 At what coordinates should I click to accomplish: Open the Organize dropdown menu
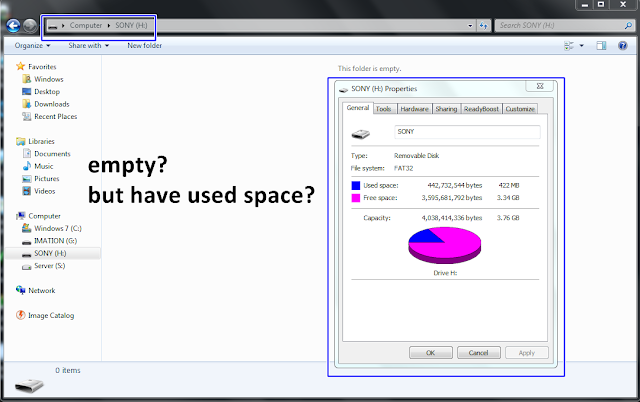[32, 46]
